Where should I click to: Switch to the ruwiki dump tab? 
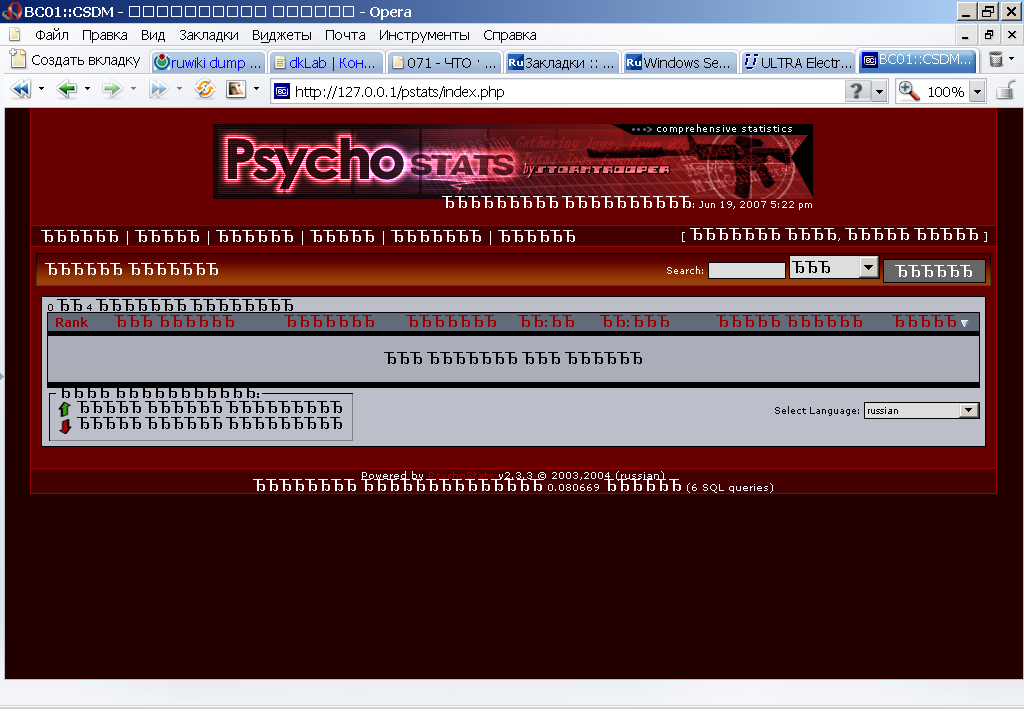(x=208, y=62)
